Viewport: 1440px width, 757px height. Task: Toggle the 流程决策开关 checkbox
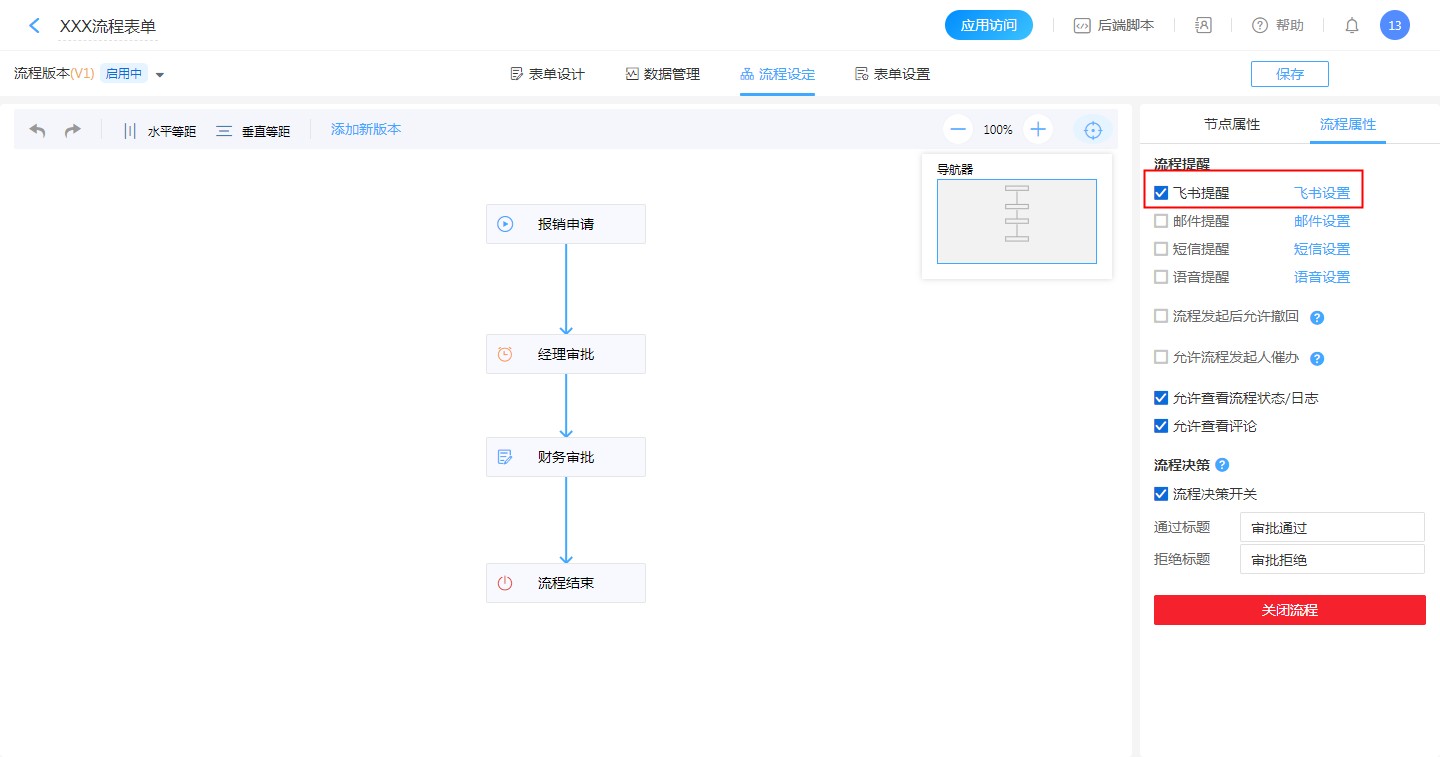pyautogui.click(x=1161, y=494)
